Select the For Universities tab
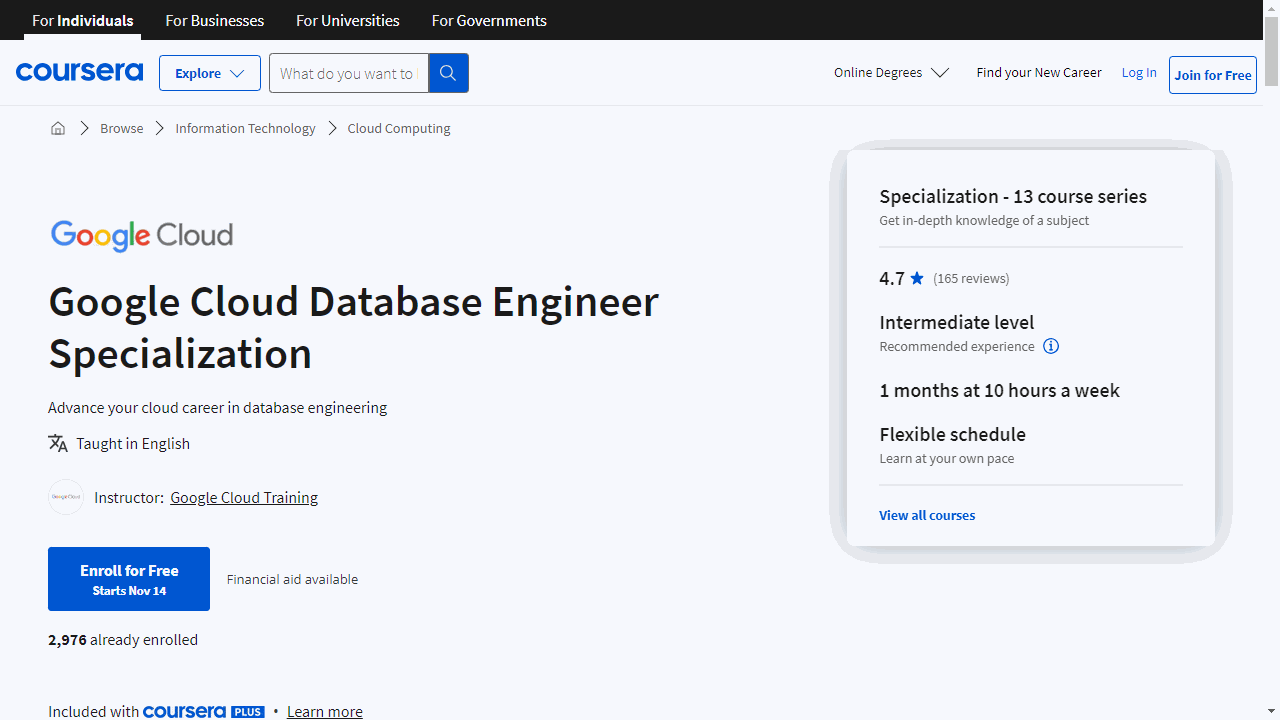Screen dimensions: 1280x720 click(x=348, y=20)
